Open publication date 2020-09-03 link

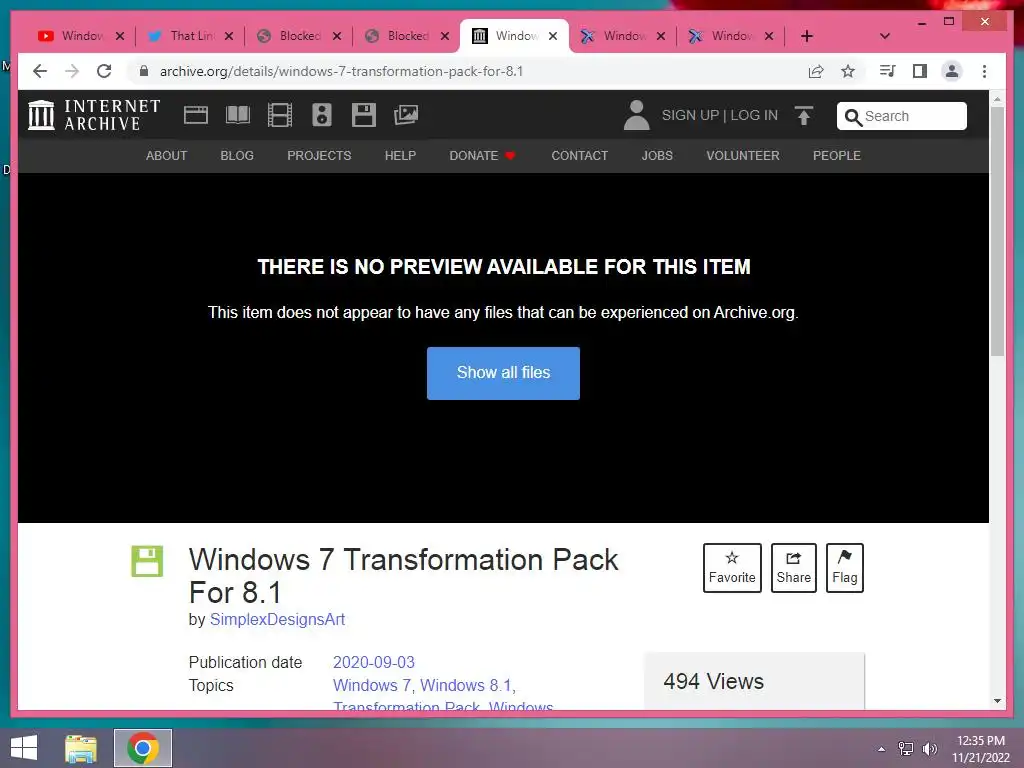pos(374,662)
